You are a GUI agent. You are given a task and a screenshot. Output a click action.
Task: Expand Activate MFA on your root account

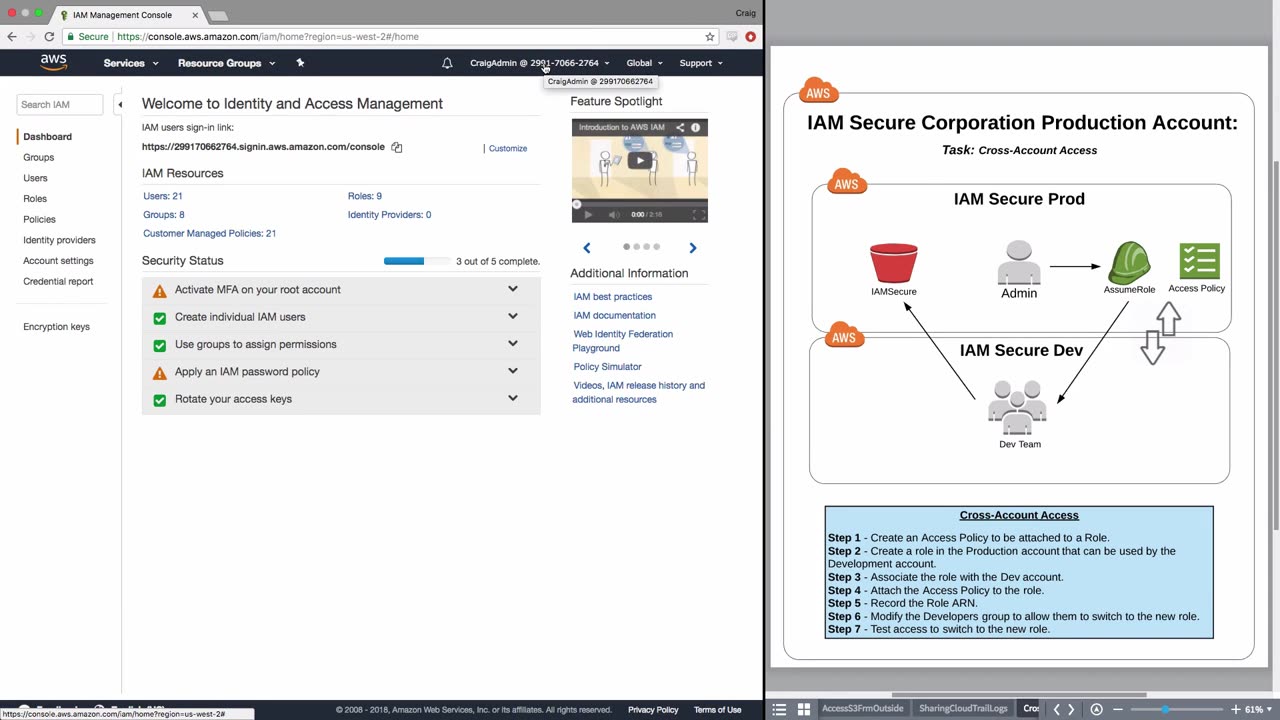513,289
